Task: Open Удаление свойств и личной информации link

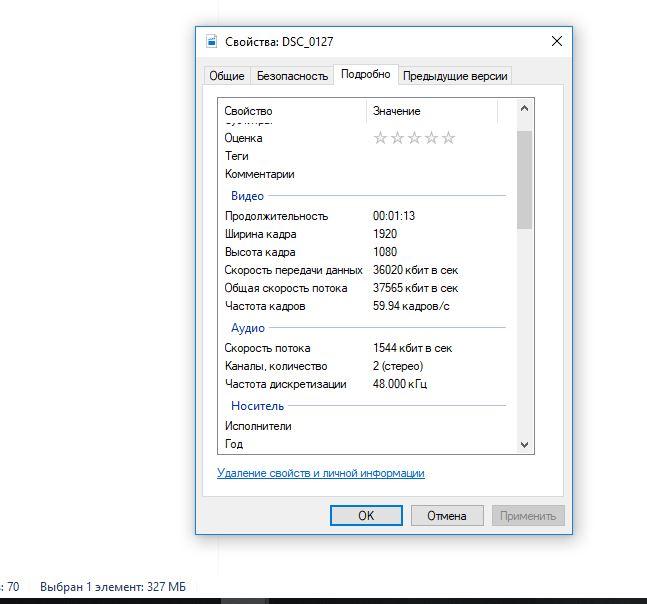Action: pyautogui.click(x=321, y=473)
